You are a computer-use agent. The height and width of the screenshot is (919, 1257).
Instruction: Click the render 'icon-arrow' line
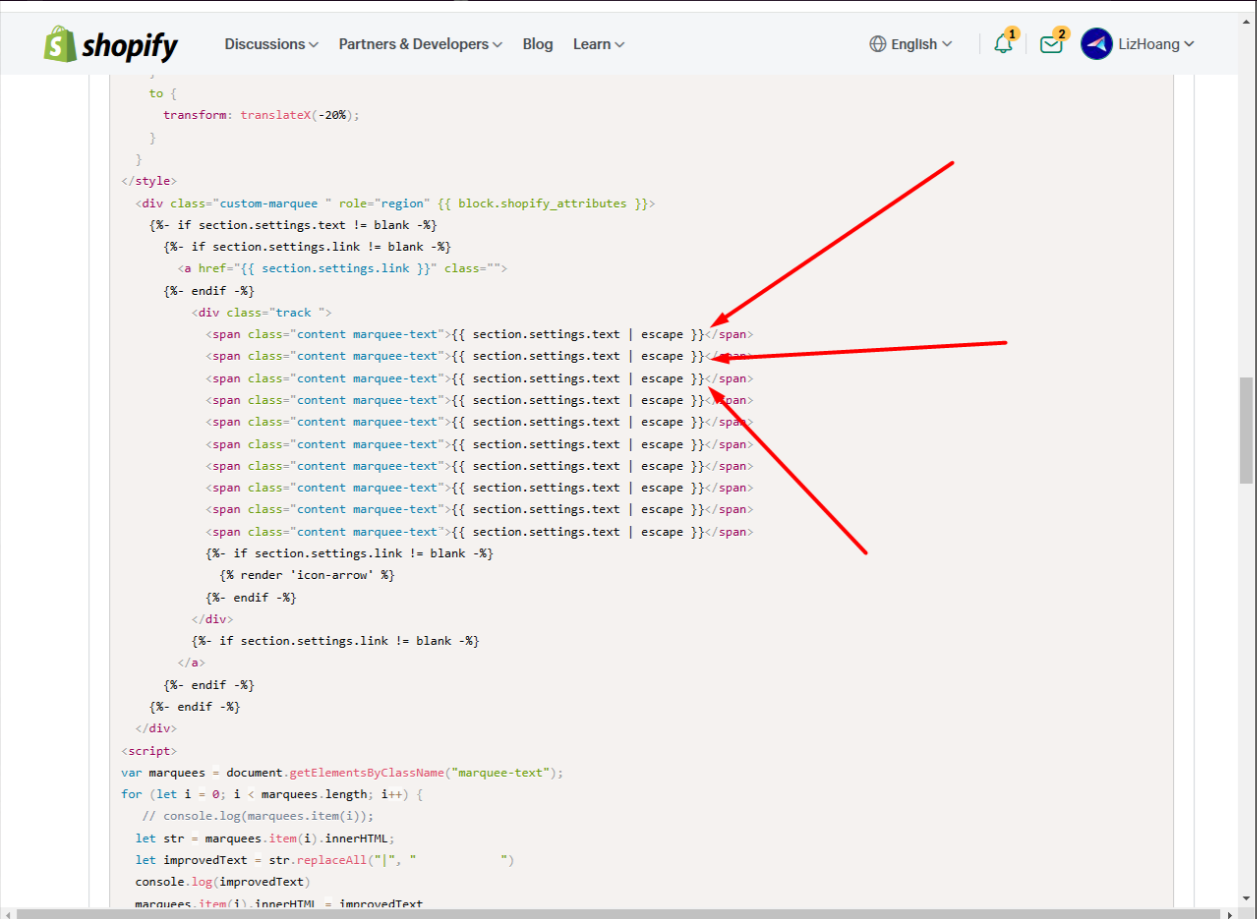pos(307,575)
